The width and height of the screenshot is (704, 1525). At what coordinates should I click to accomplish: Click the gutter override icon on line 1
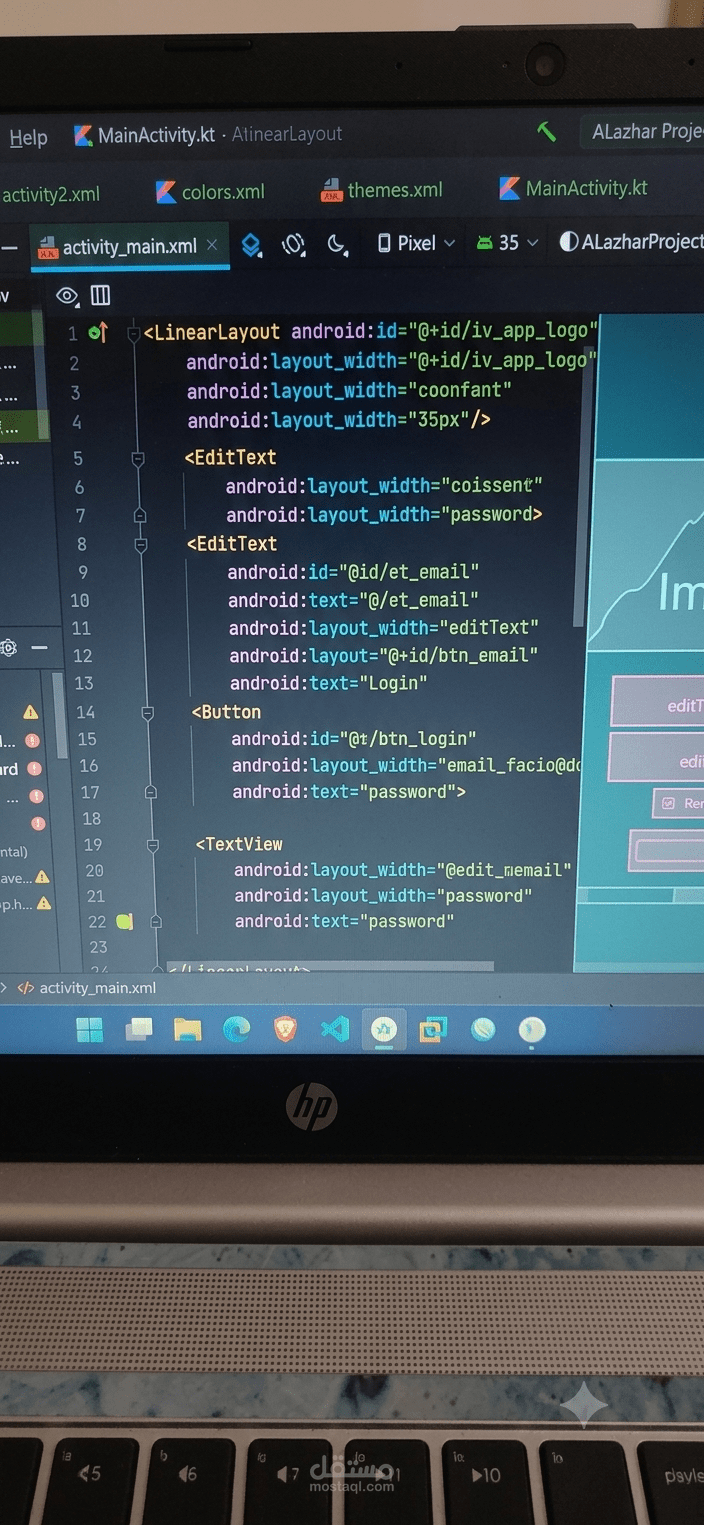(98, 333)
